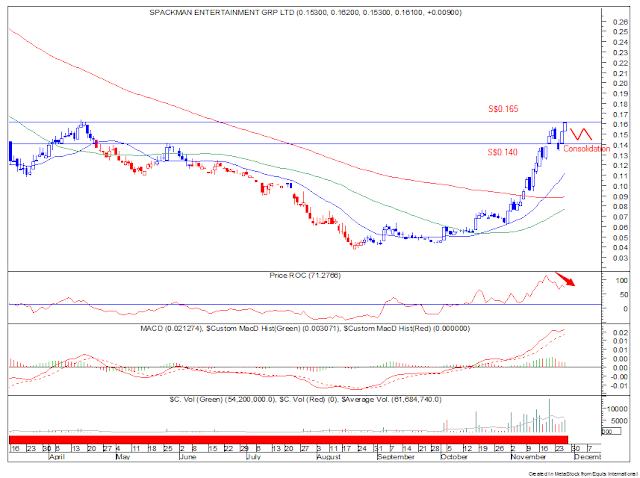640x478 pixels.
Task: Click the Created in MetaStock credit text
Action: coord(584,474)
